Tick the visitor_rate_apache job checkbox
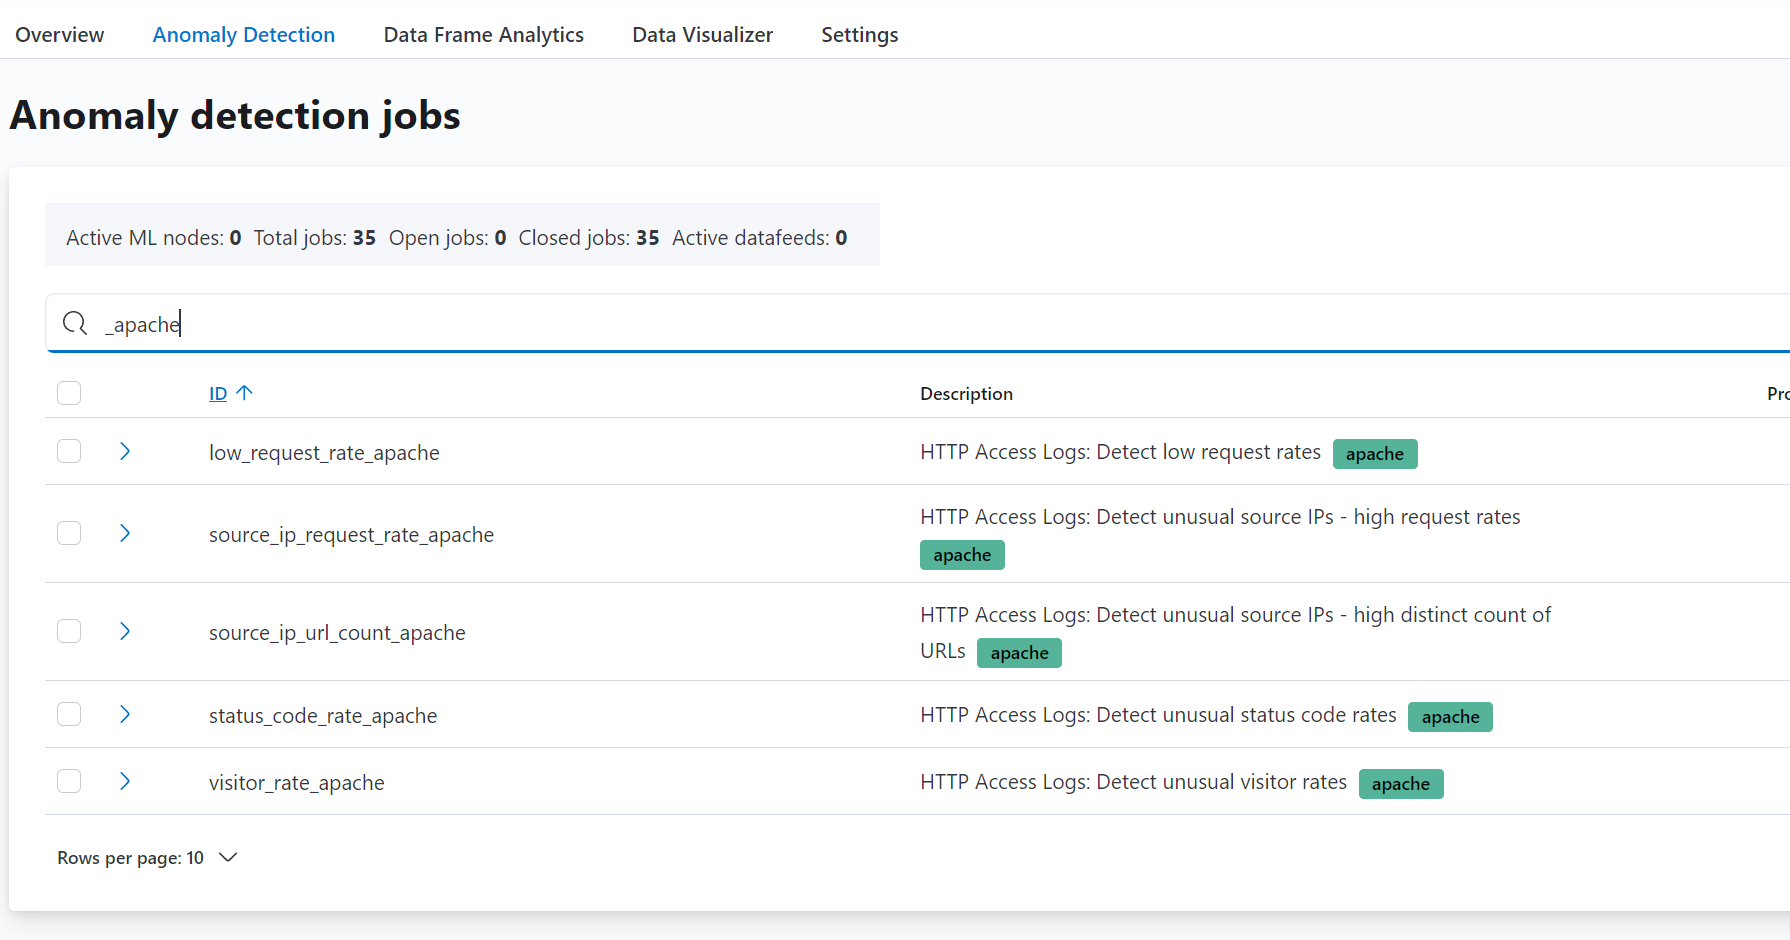 69,781
